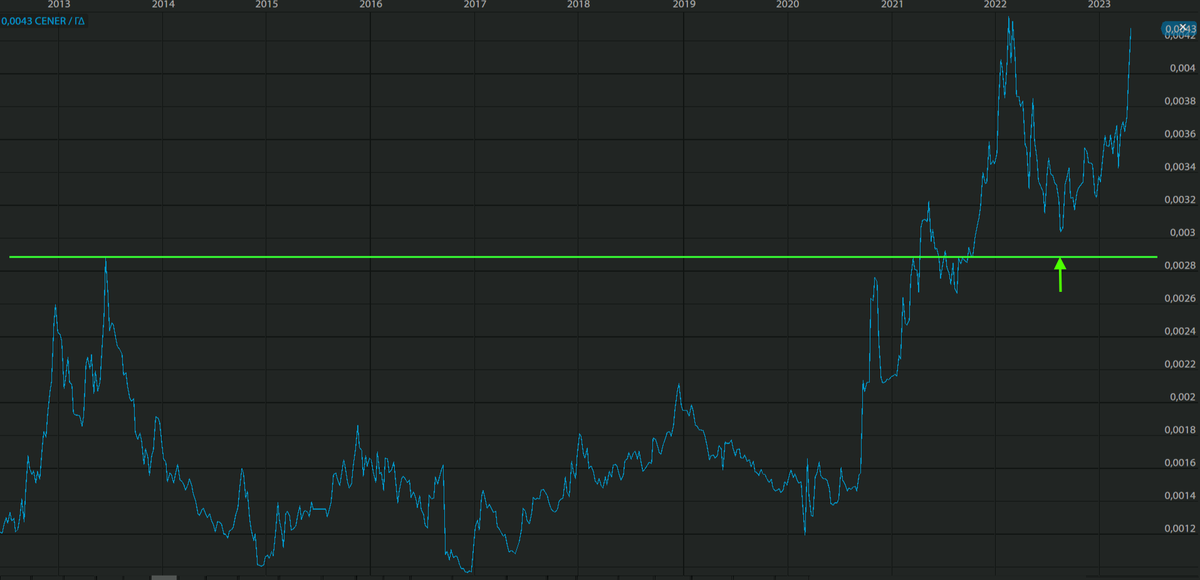Click the 0,0032 price axis label
This screenshot has height=580, width=1200.
coord(1182,199)
